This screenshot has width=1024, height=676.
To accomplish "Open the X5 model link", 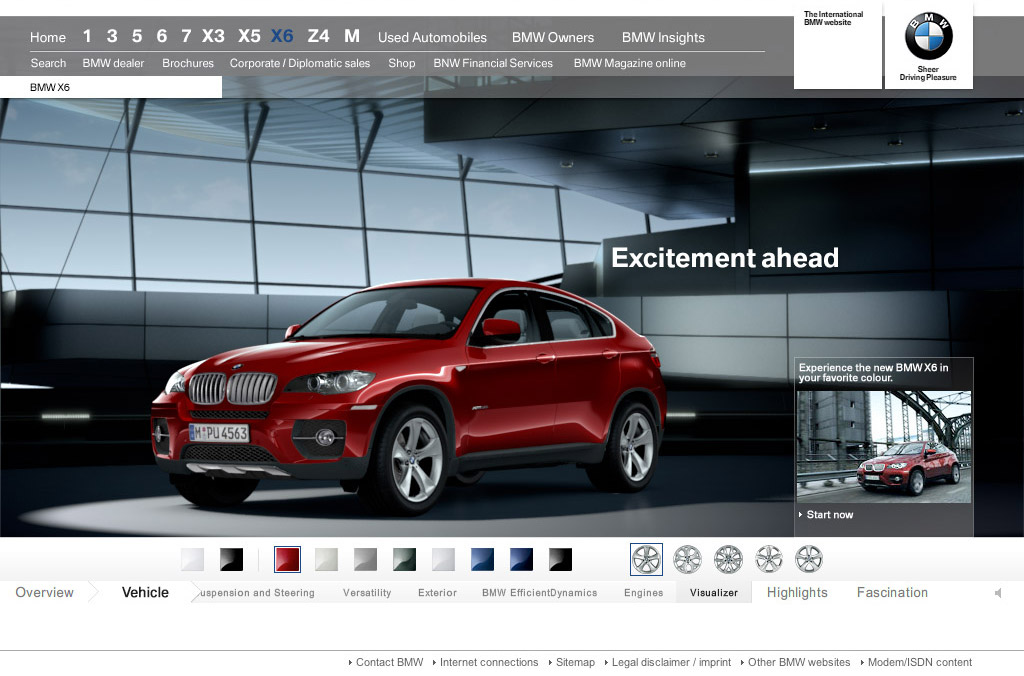I will (249, 36).
